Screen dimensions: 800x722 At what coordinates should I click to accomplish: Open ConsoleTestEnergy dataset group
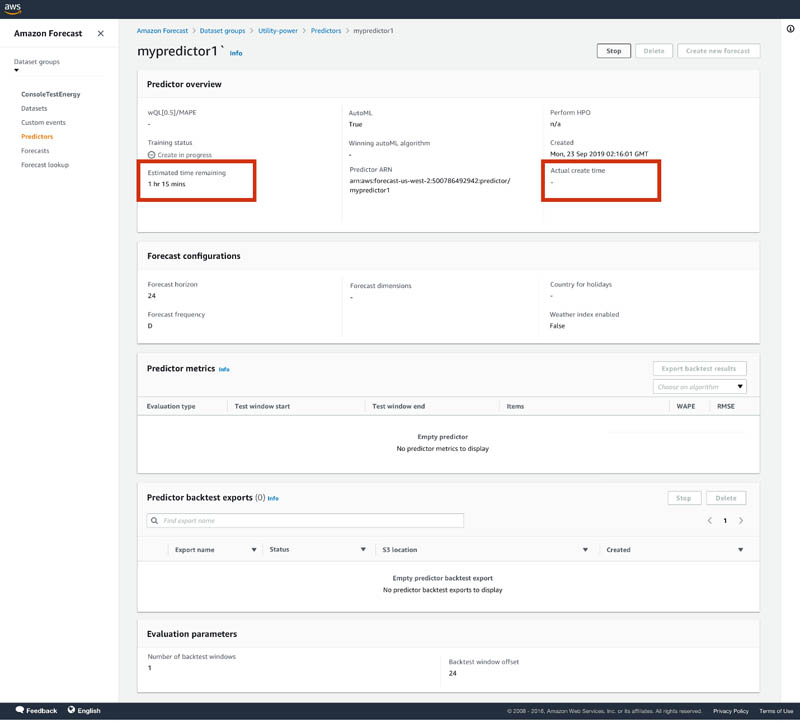point(51,94)
